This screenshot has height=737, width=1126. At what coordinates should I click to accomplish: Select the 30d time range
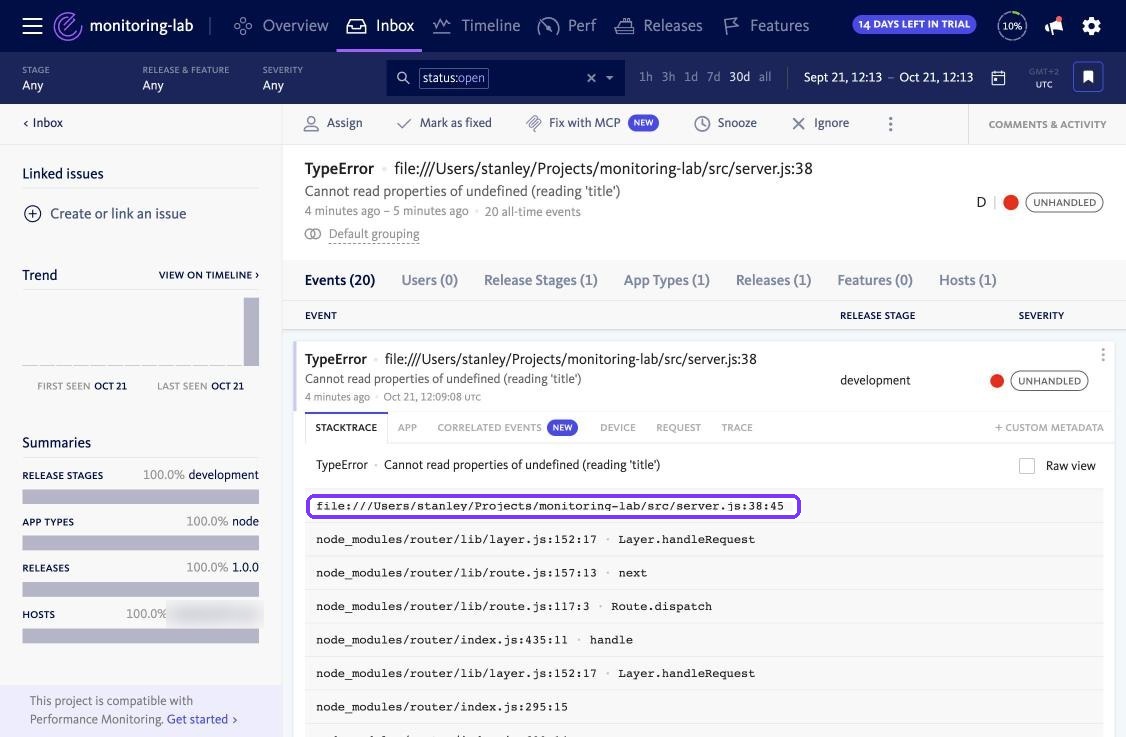[x=739, y=77]
